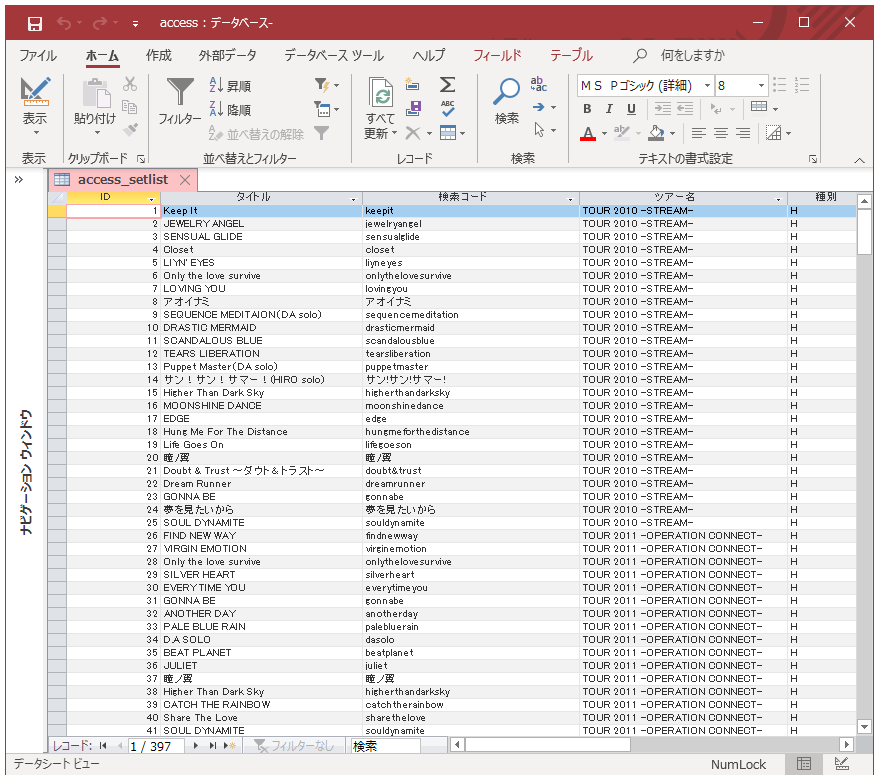Sort ascending with 昇順
This screenshot has height=781, width=879.
[x=230, y=85]
